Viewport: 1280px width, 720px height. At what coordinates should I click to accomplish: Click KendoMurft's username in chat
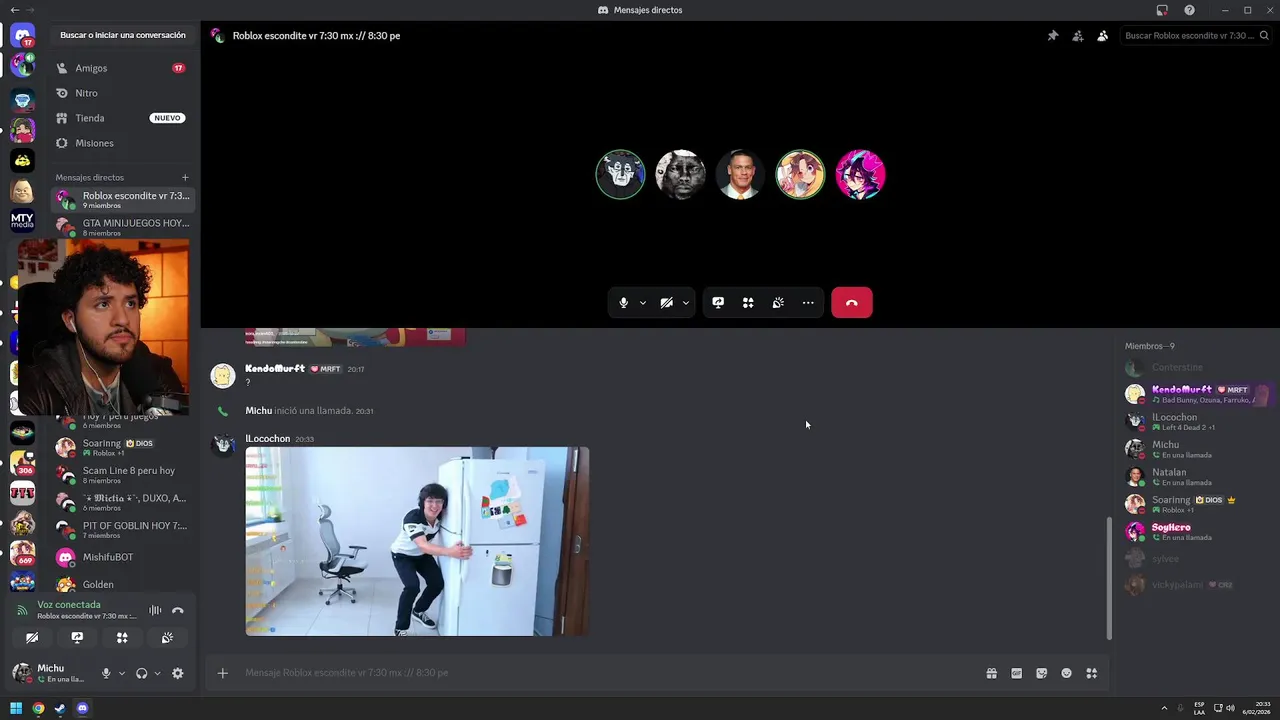pyautogui.click(x=275, y=369)
